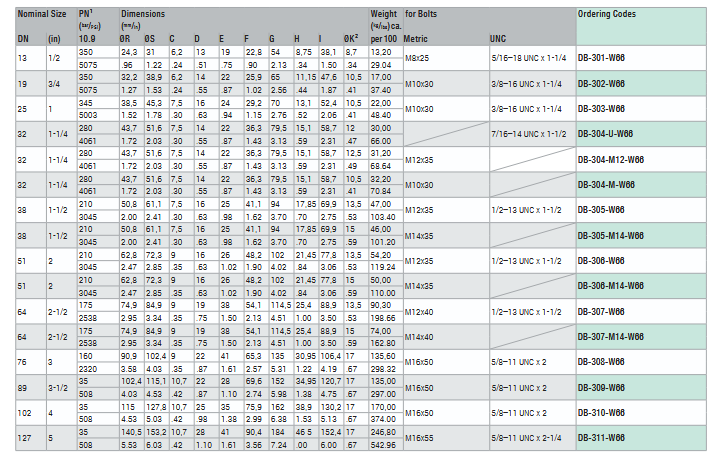Select the M8x25 metric bolt cell
Image resolution: width=714 pixels, height=460 pixels.
tap(418, 56)
